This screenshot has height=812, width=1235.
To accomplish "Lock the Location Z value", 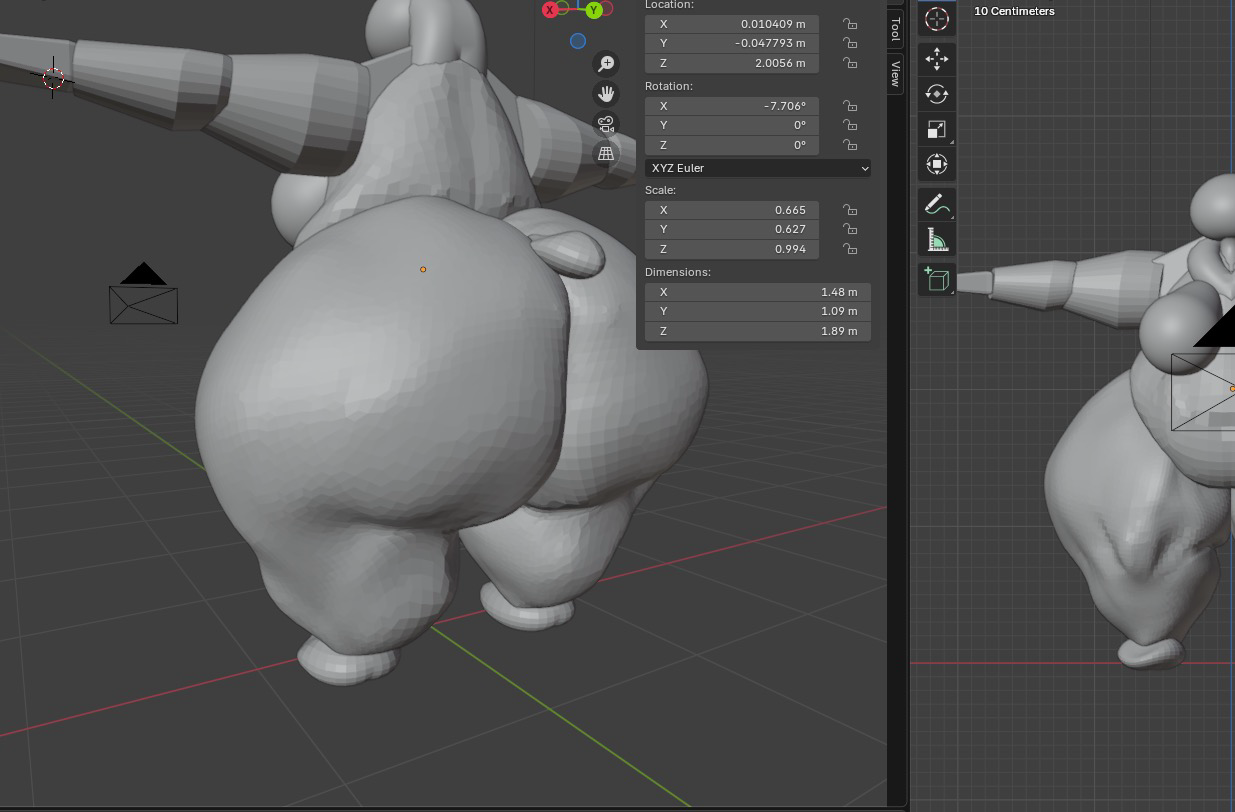I will click(849, 63).
